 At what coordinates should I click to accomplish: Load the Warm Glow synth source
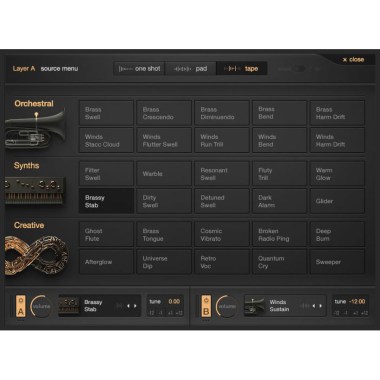click(337, 174)
